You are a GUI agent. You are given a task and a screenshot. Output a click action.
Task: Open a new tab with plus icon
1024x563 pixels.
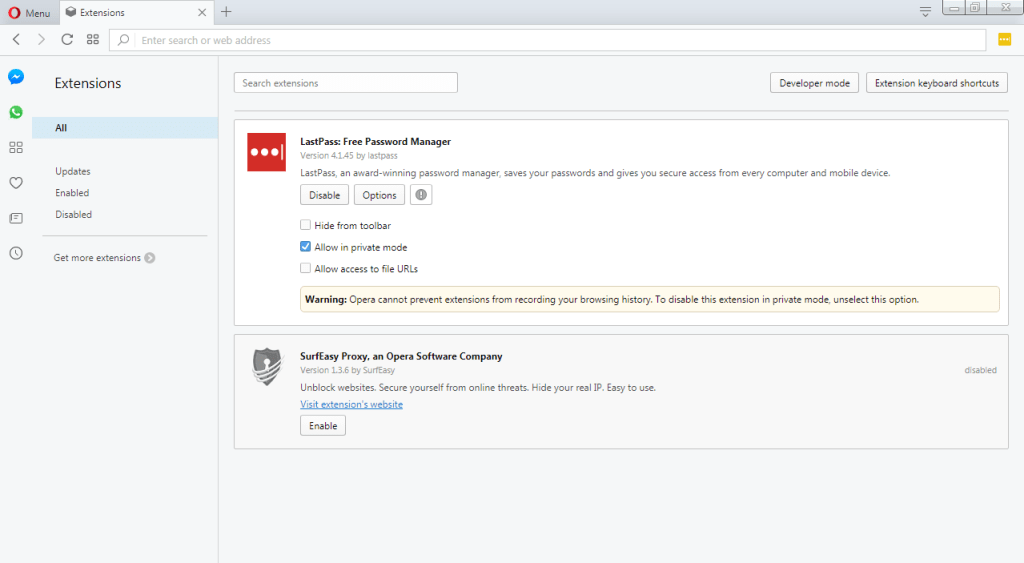[x=226, y=12]
